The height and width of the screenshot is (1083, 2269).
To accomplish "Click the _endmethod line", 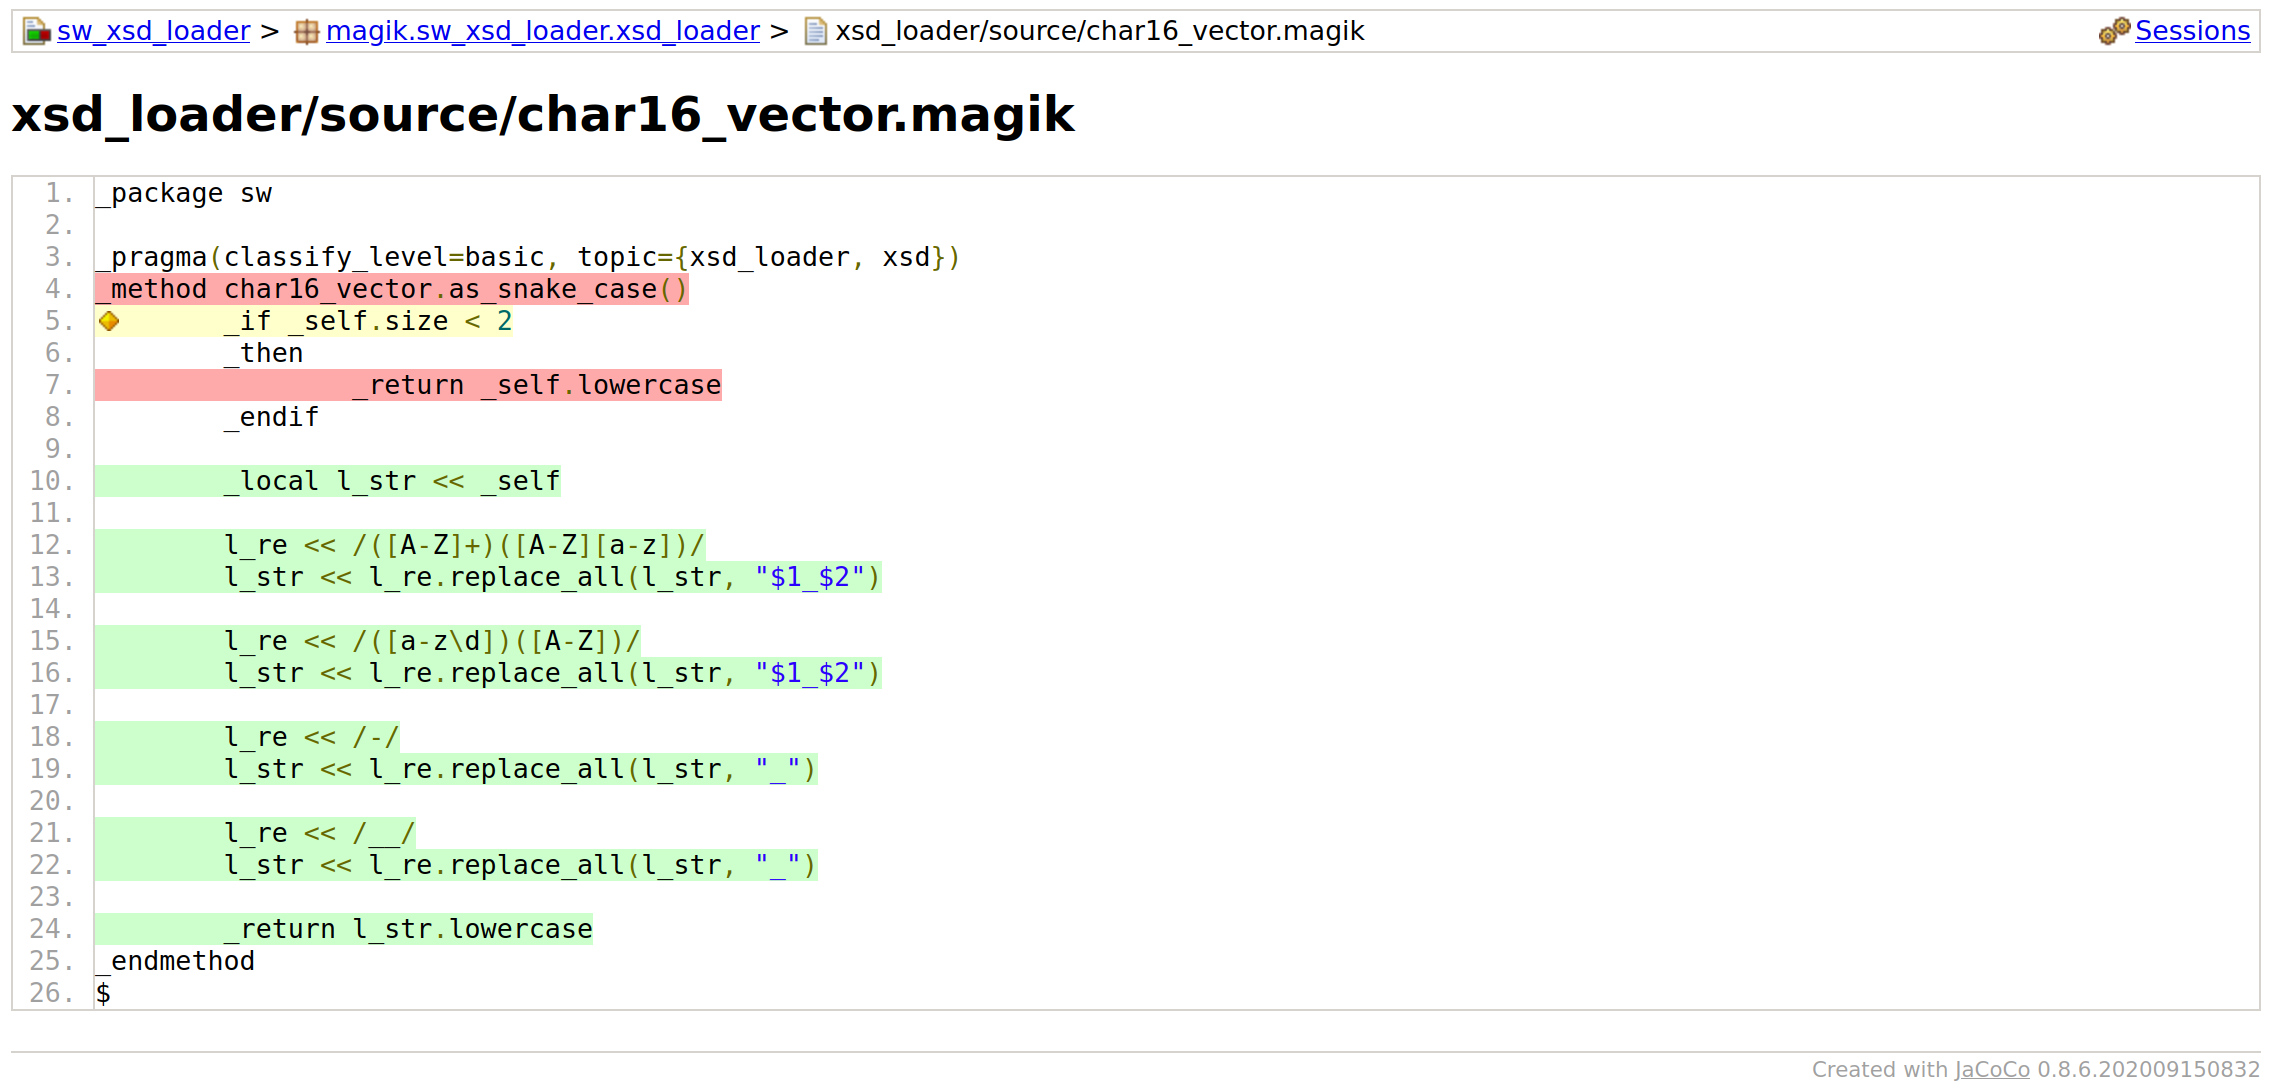I will coord(175,962).
